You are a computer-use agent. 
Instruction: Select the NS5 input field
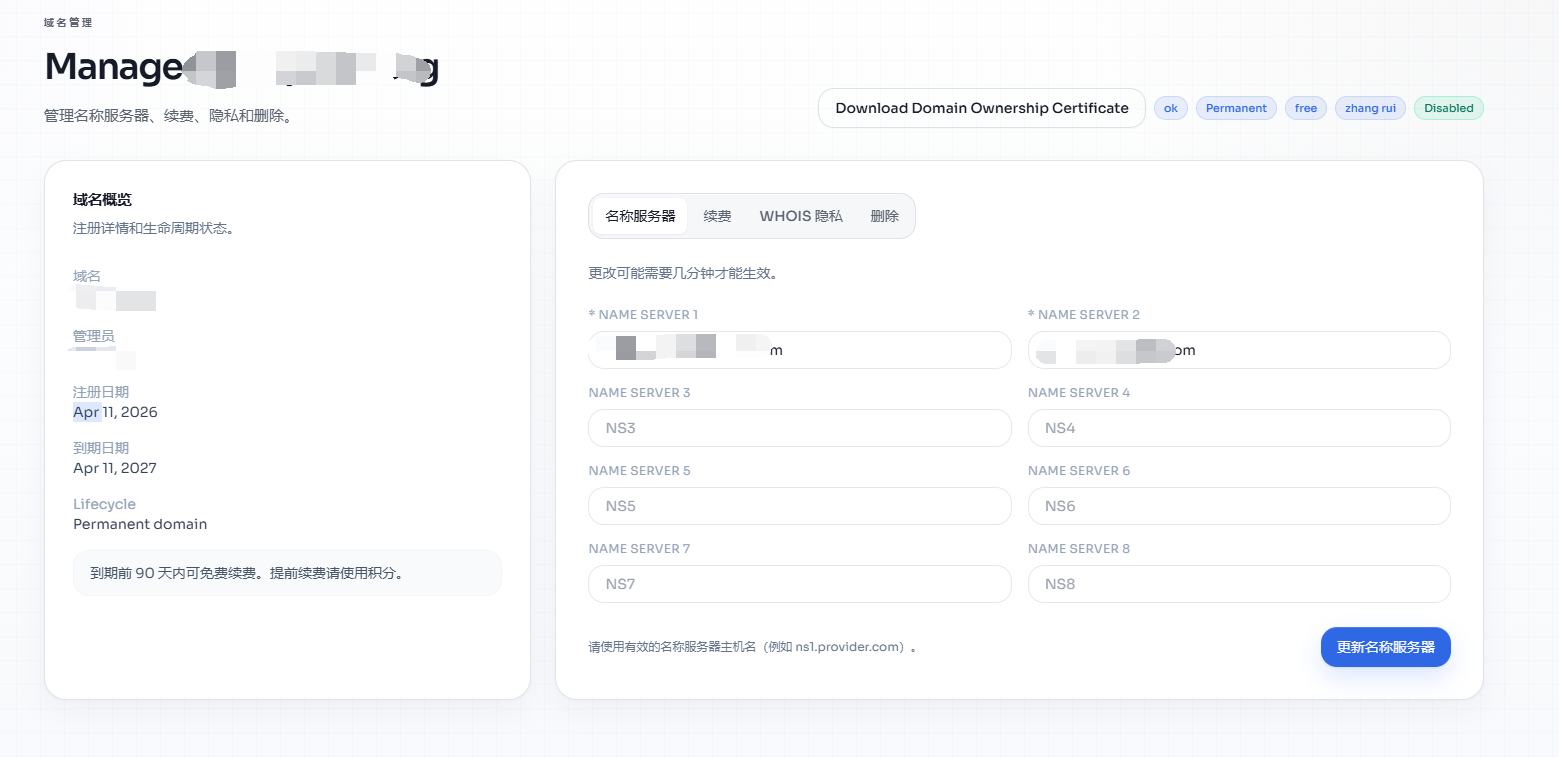pos(800,506)
